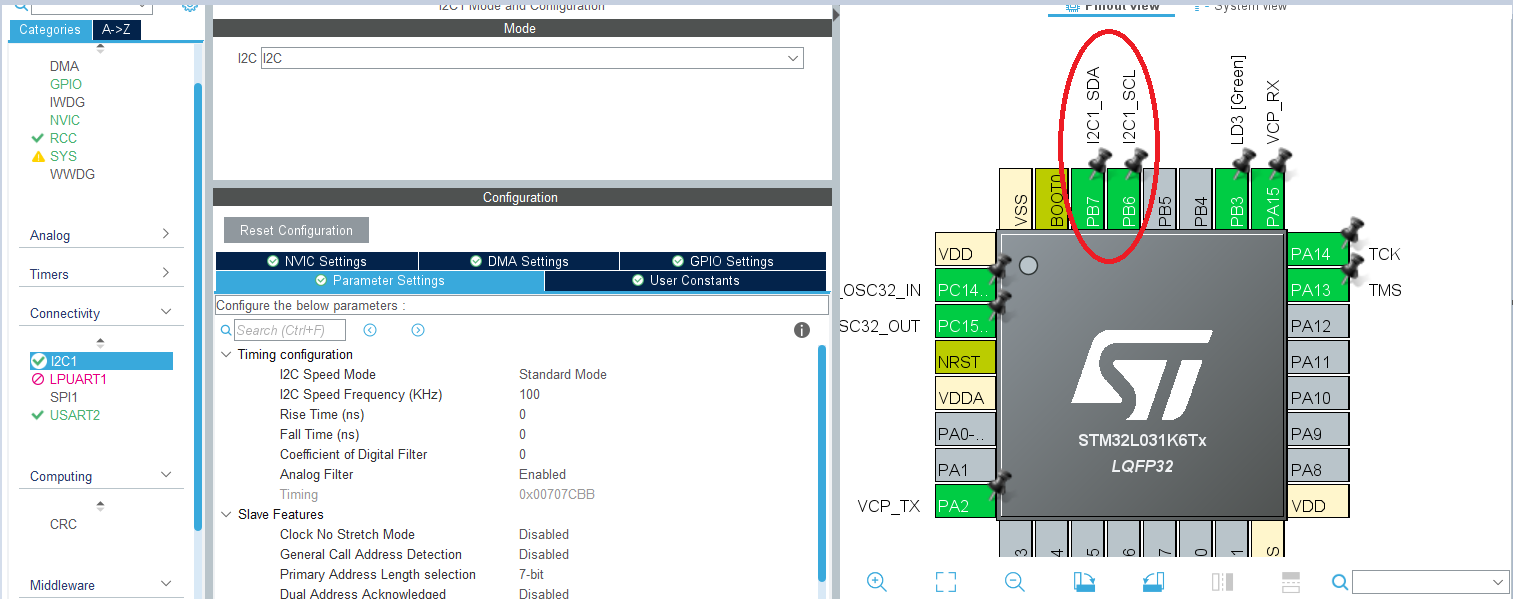The image size is (1513, 599).
Task: Open the I2C mode dropdown
Action: (532, 58)
